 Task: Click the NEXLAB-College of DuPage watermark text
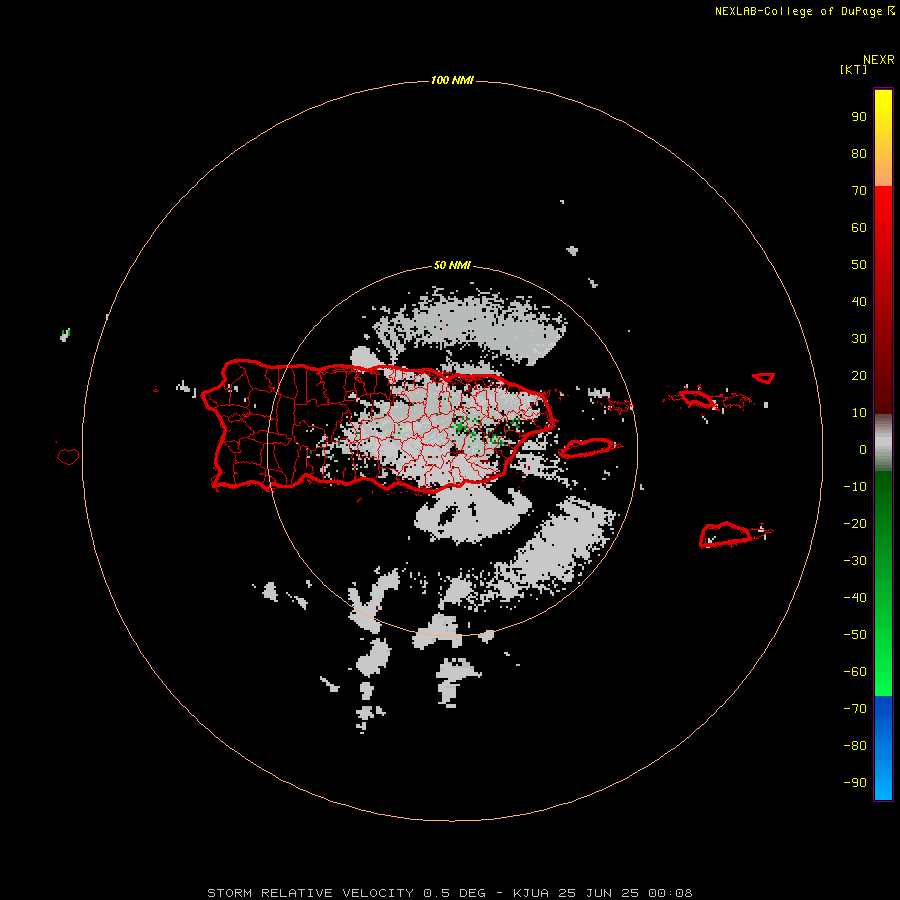coord(805,11)
